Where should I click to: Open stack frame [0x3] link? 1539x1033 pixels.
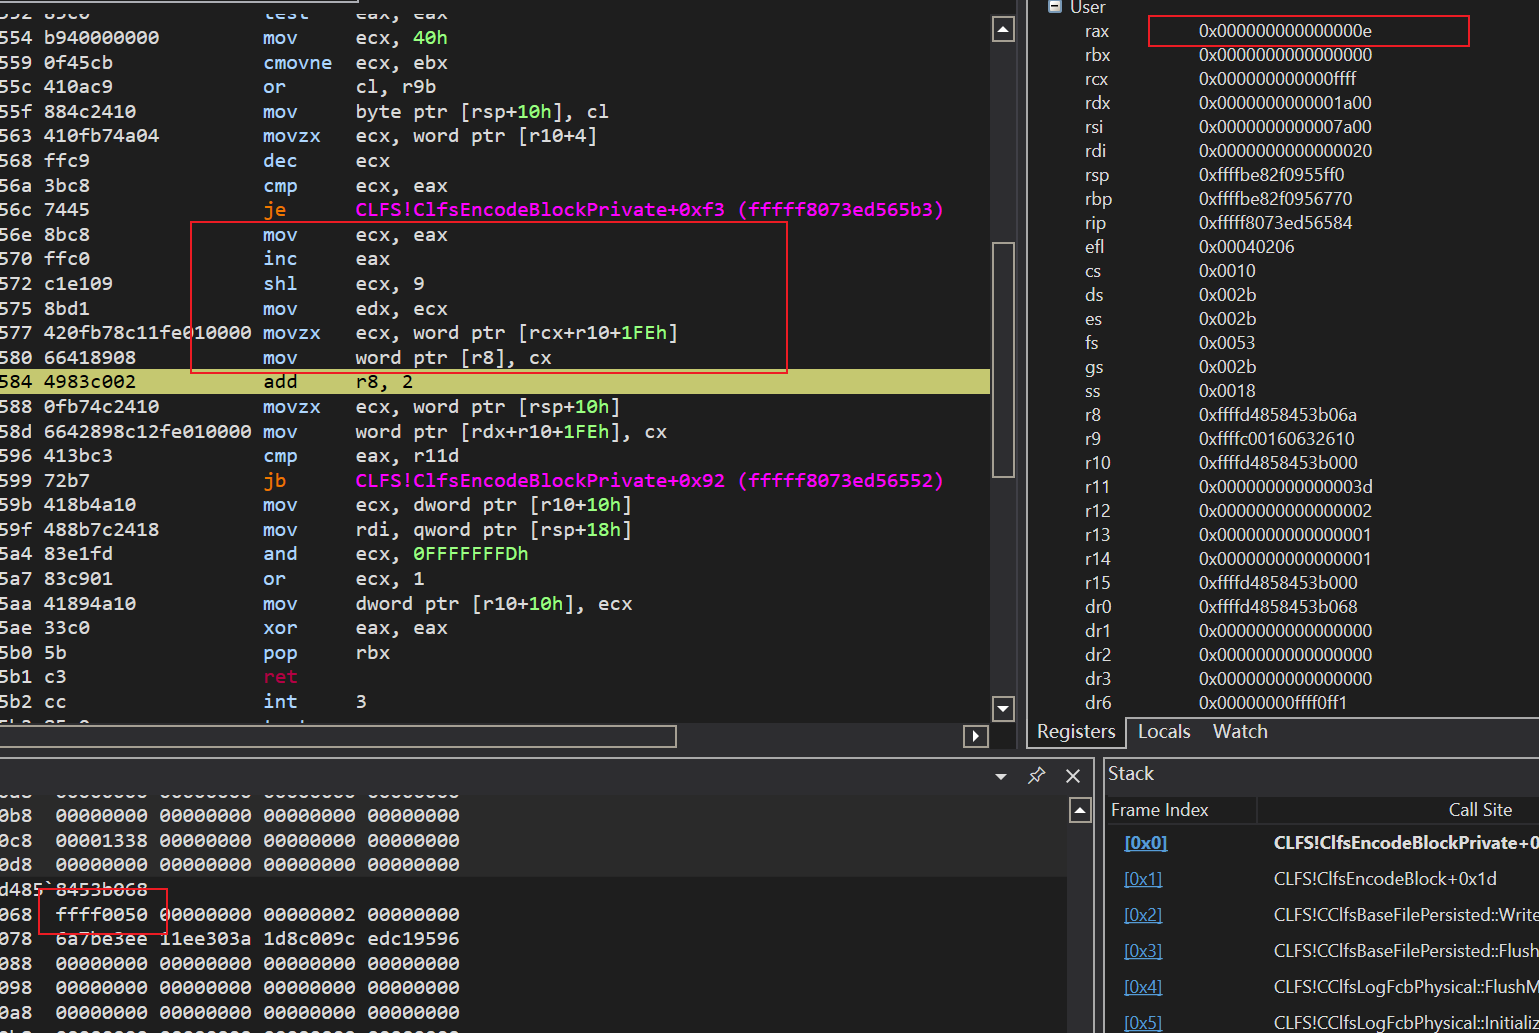click(1143, 951)
